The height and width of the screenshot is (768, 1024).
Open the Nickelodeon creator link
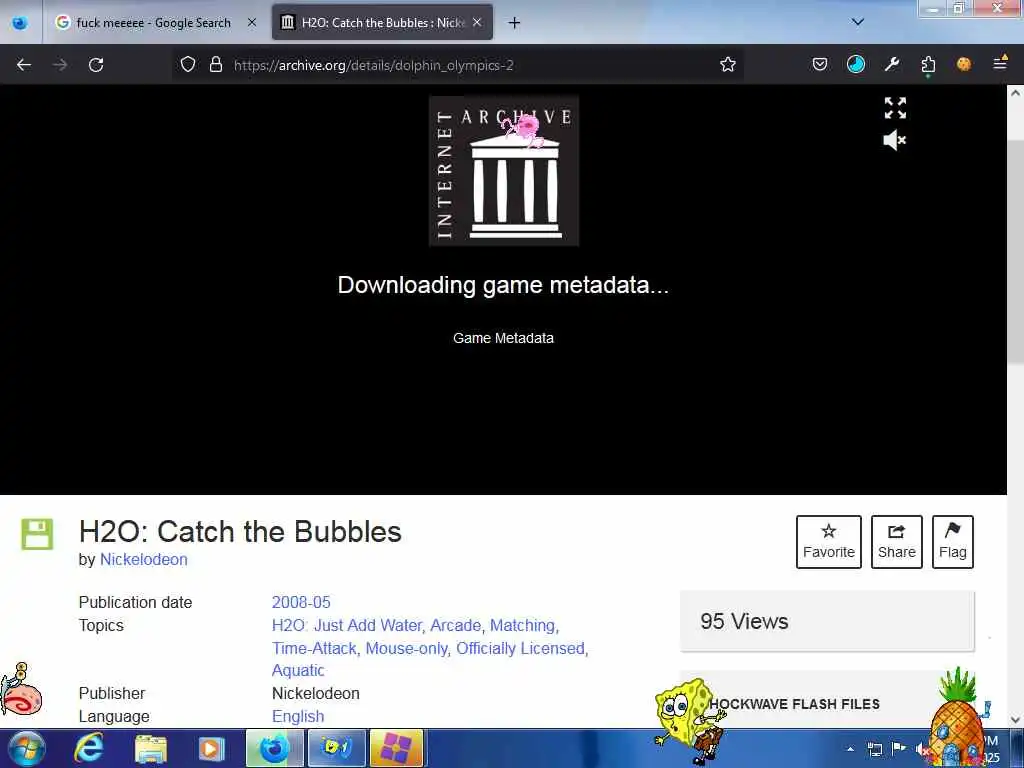(x=143, y=560)
